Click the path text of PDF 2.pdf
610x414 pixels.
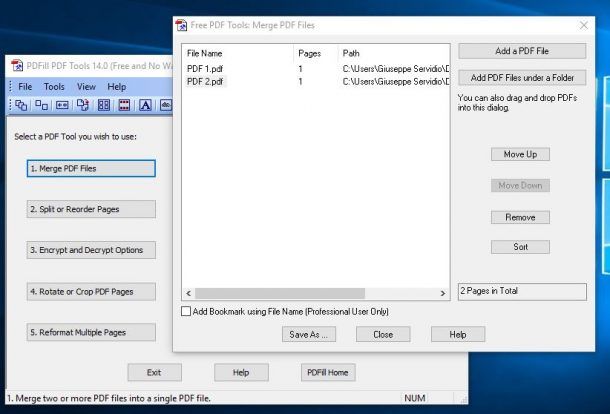[396, 81]
